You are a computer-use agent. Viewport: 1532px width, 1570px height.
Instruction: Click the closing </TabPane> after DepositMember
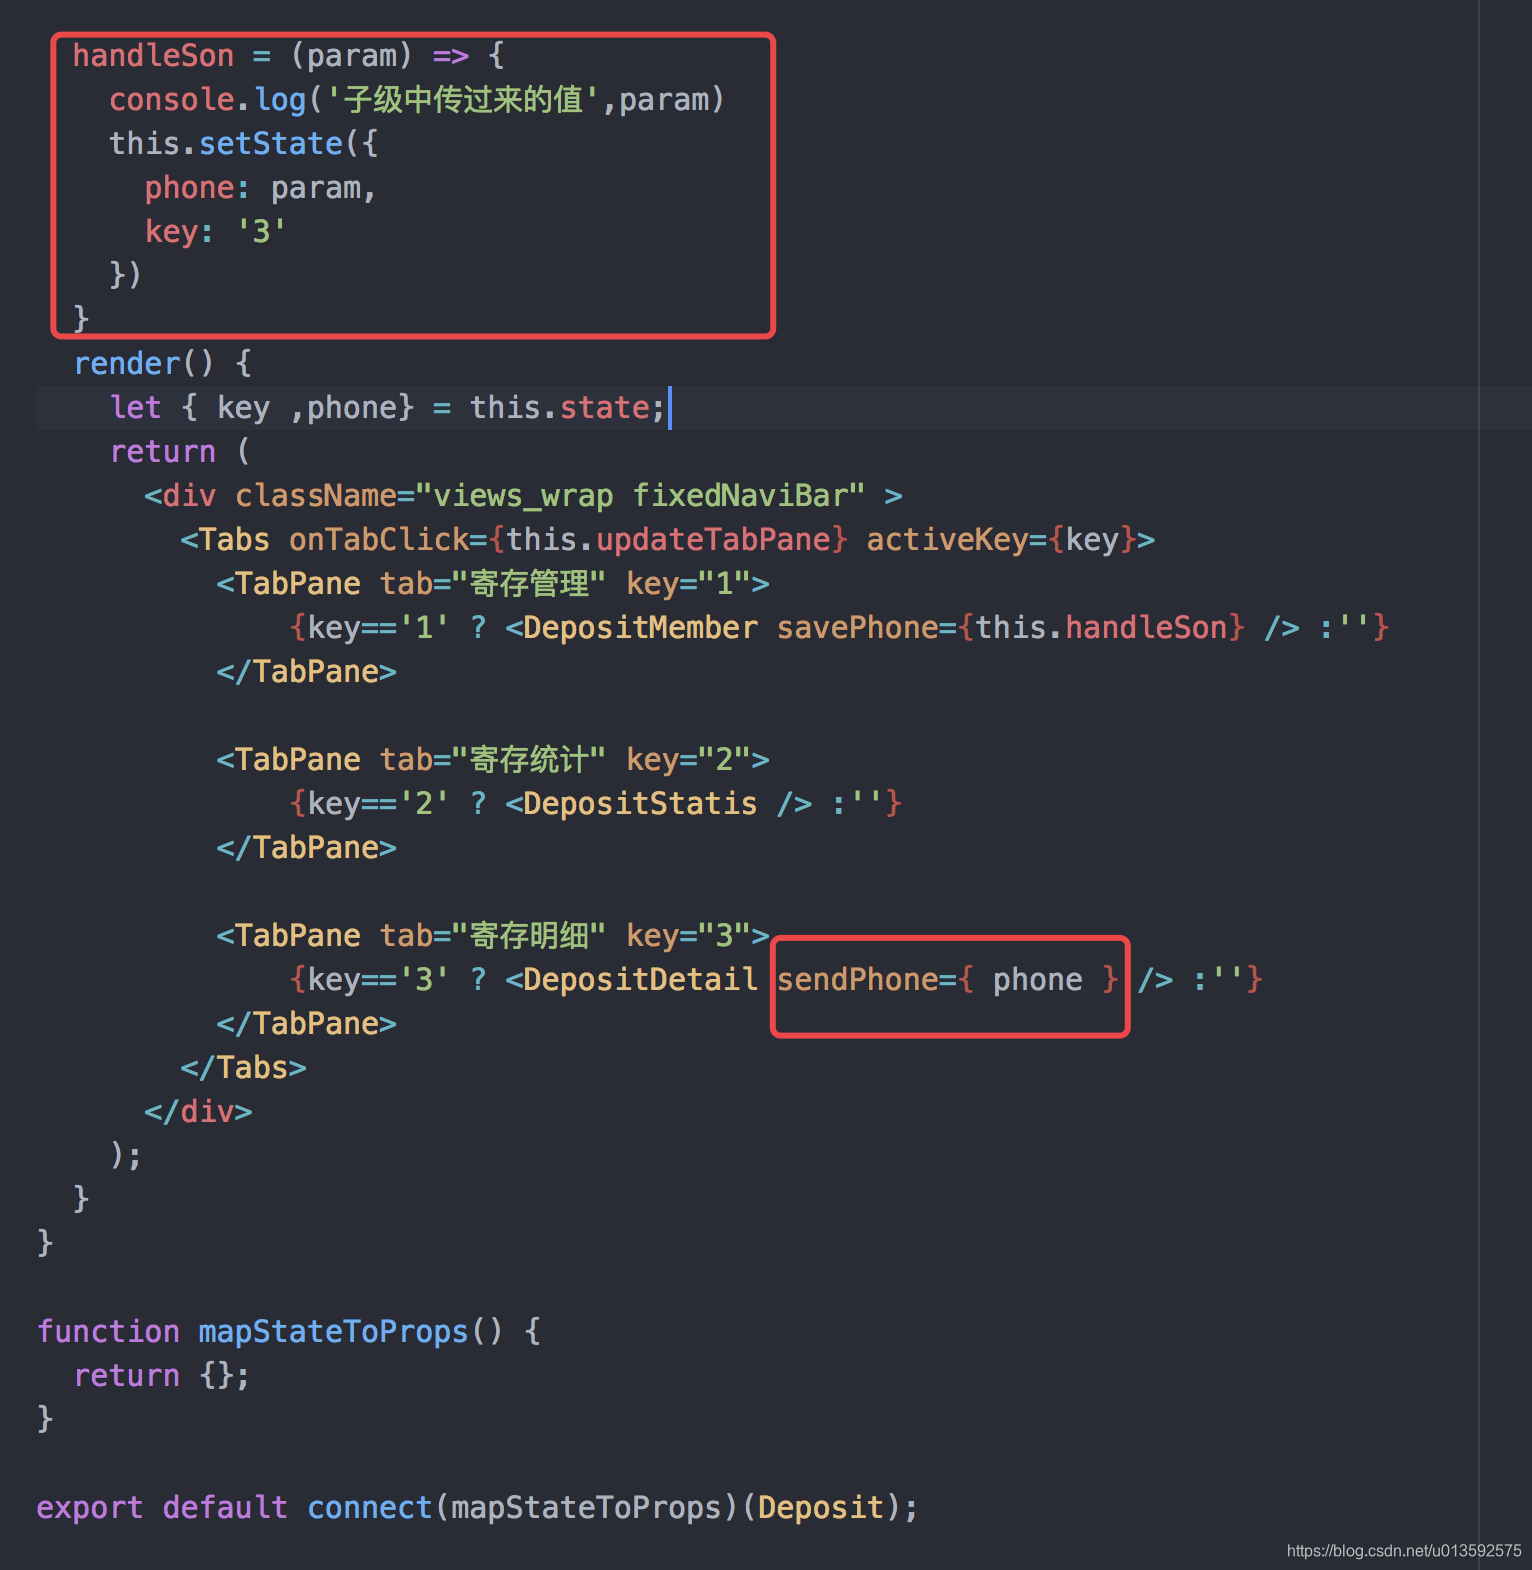pyautogui.click(x=307, y=672)
